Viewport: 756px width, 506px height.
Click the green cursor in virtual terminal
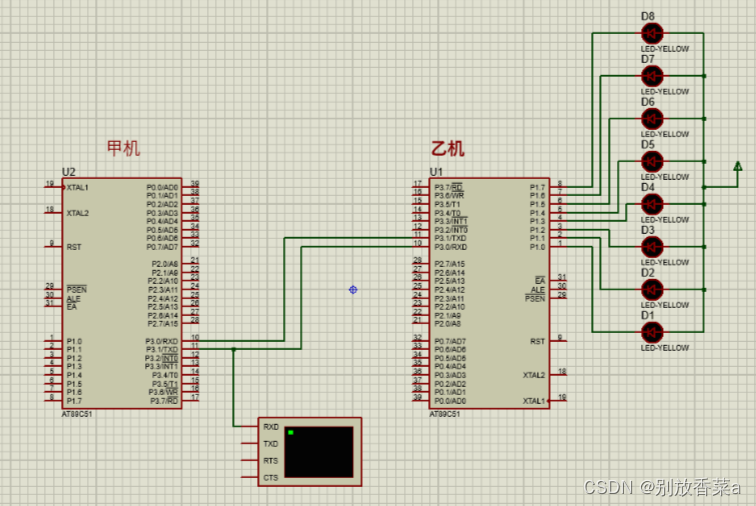click(291, 433)
